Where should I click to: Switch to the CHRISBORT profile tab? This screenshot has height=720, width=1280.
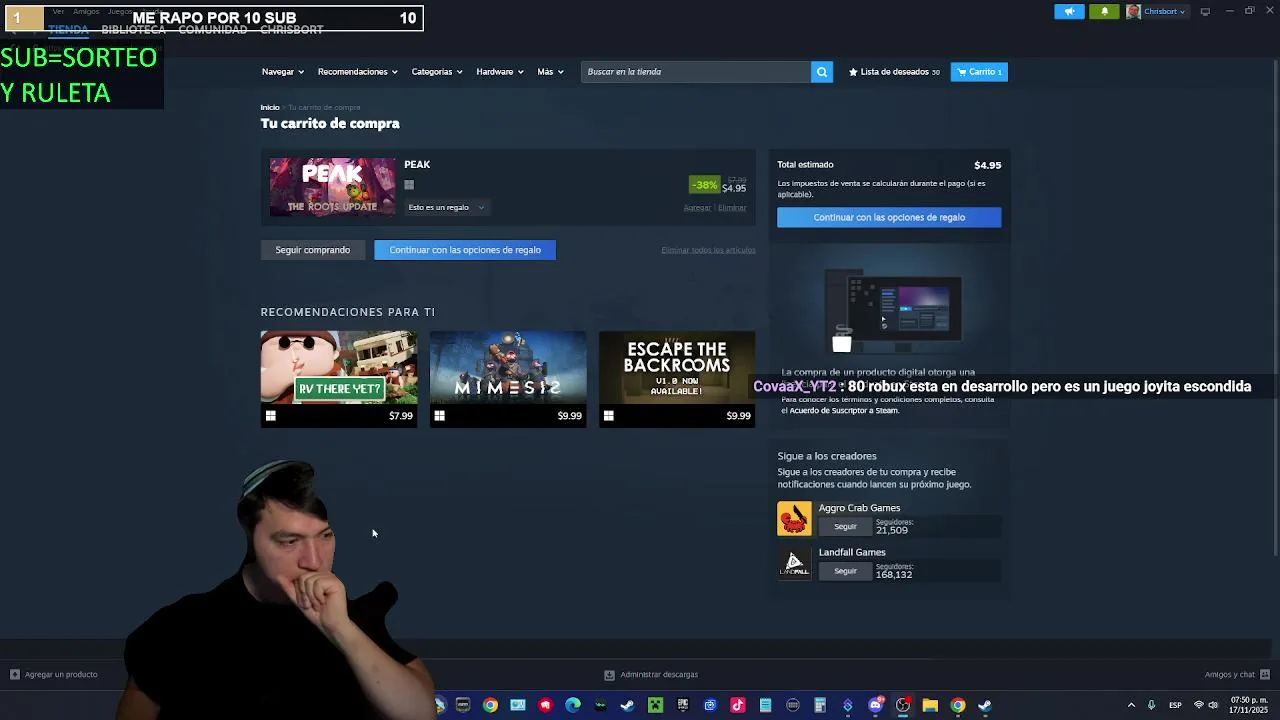click(x=291, y=30)
